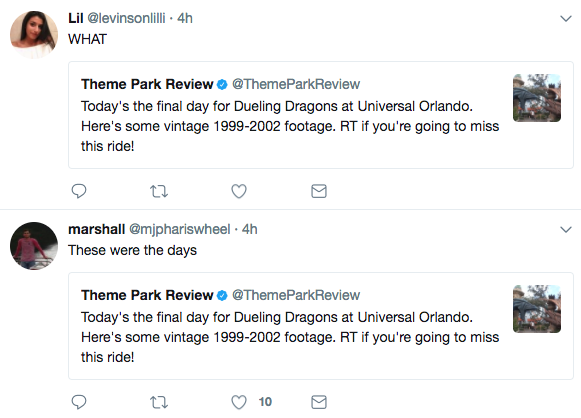This screenshot has height=418, width=581.
Task: Open the 4h timestamp on marshall's tweet
Action: (x=250, y=229)
